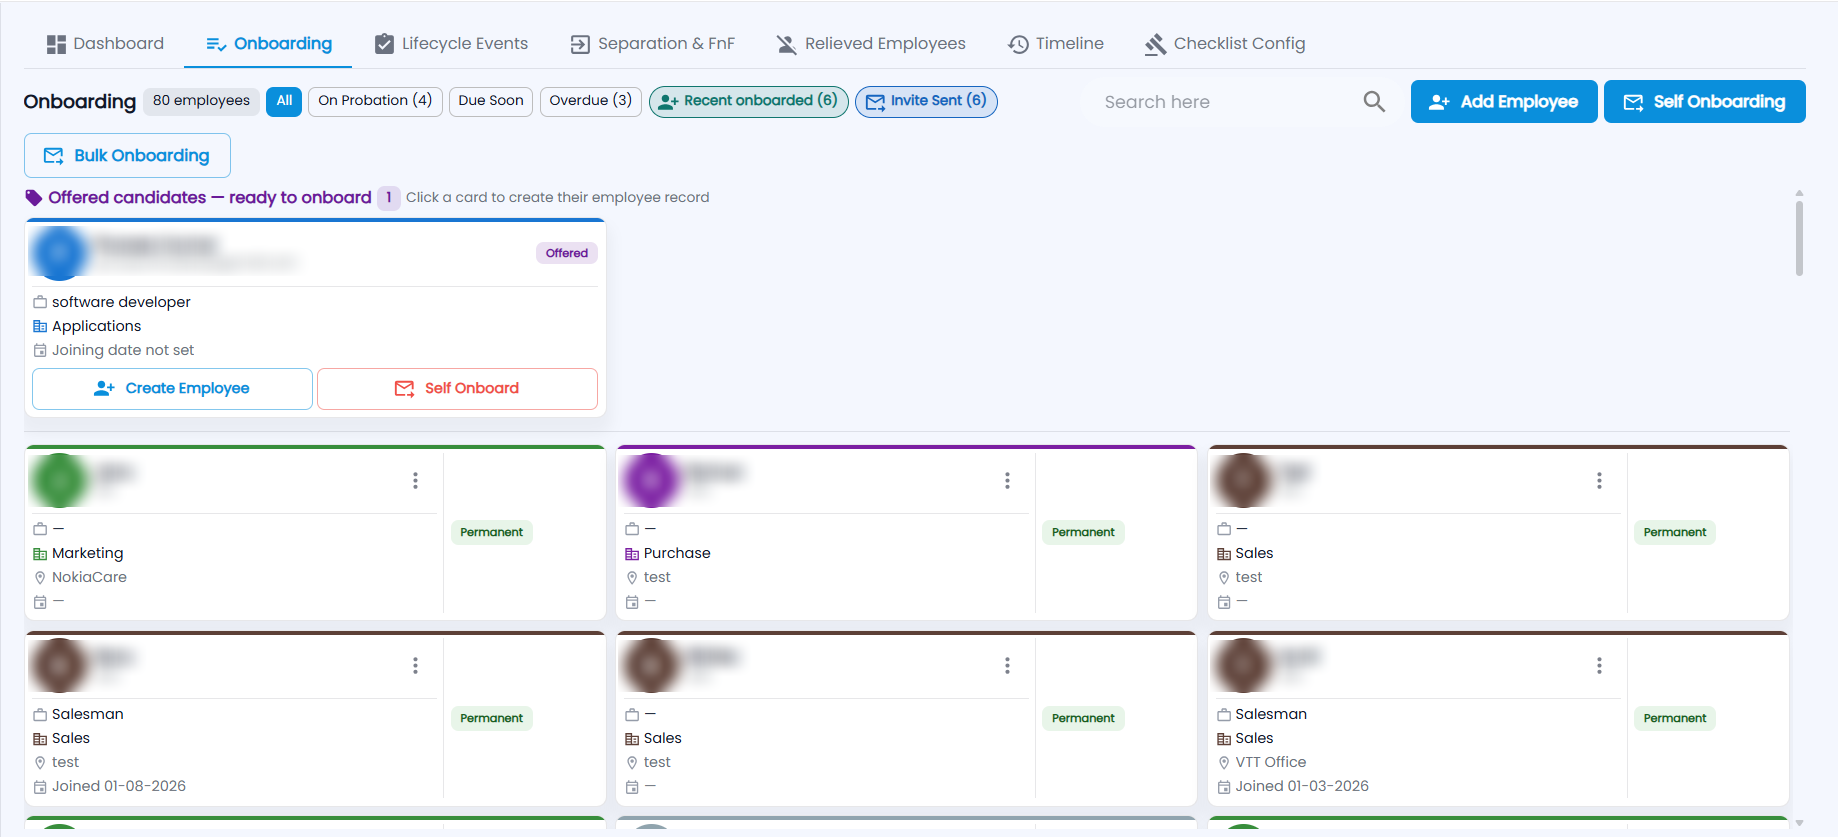
Task: Click the Add Employee button
Action: 1504,102
